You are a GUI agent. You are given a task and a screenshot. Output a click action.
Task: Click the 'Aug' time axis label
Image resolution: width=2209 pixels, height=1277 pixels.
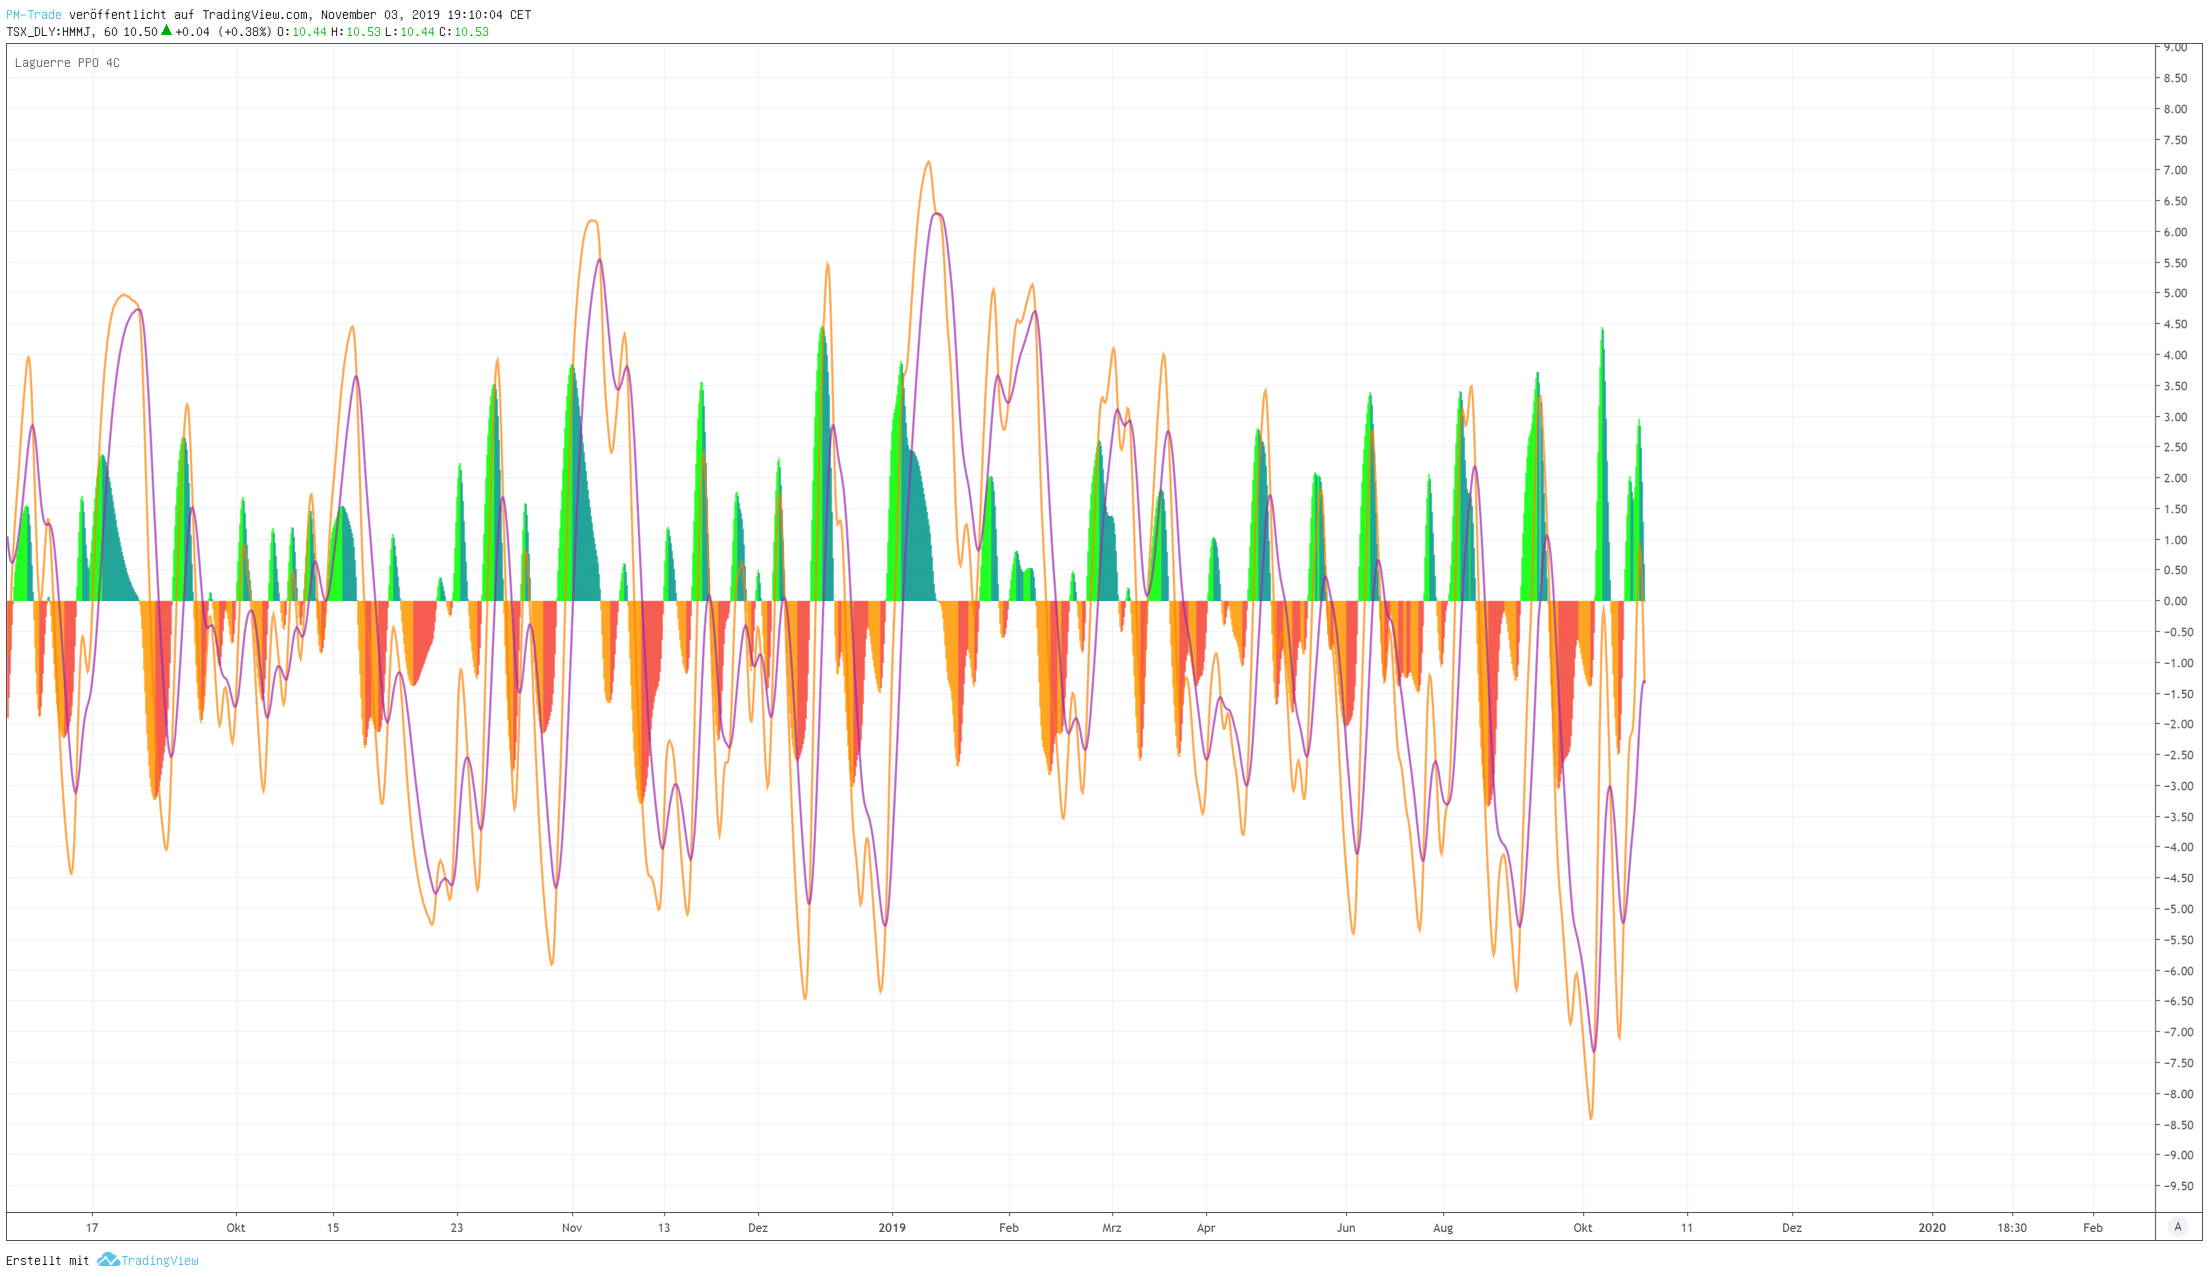pos(1443,1228)
